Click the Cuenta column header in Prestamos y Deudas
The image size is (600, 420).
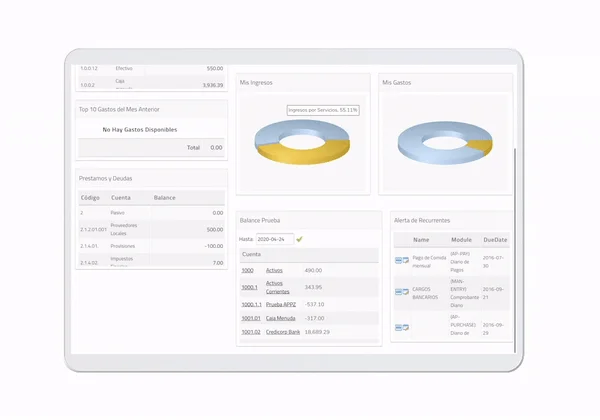121,198
